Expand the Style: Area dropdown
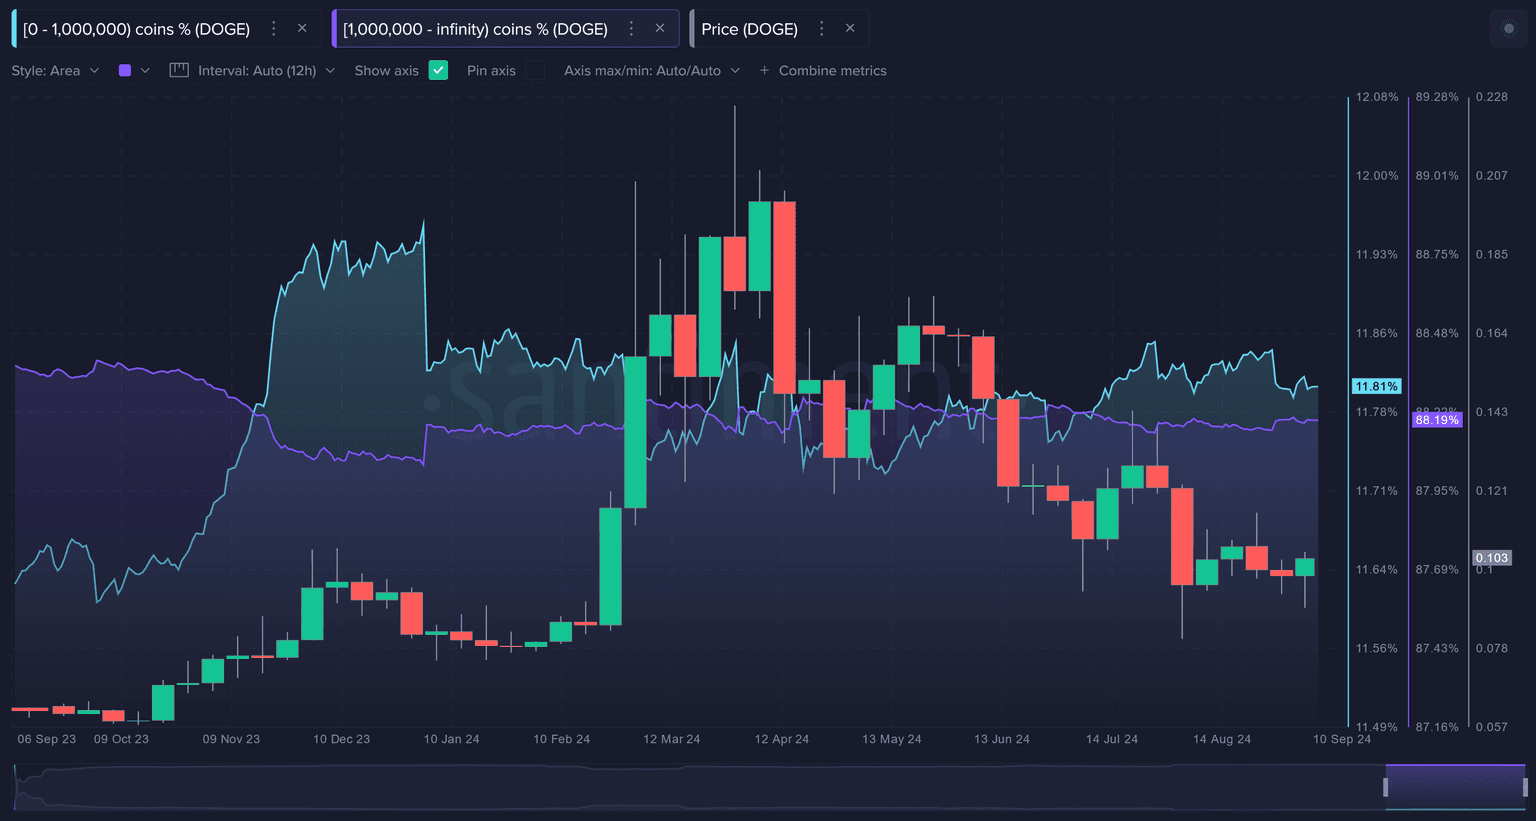The width and height of the screenshot is (1536, 821). (55, 70)
